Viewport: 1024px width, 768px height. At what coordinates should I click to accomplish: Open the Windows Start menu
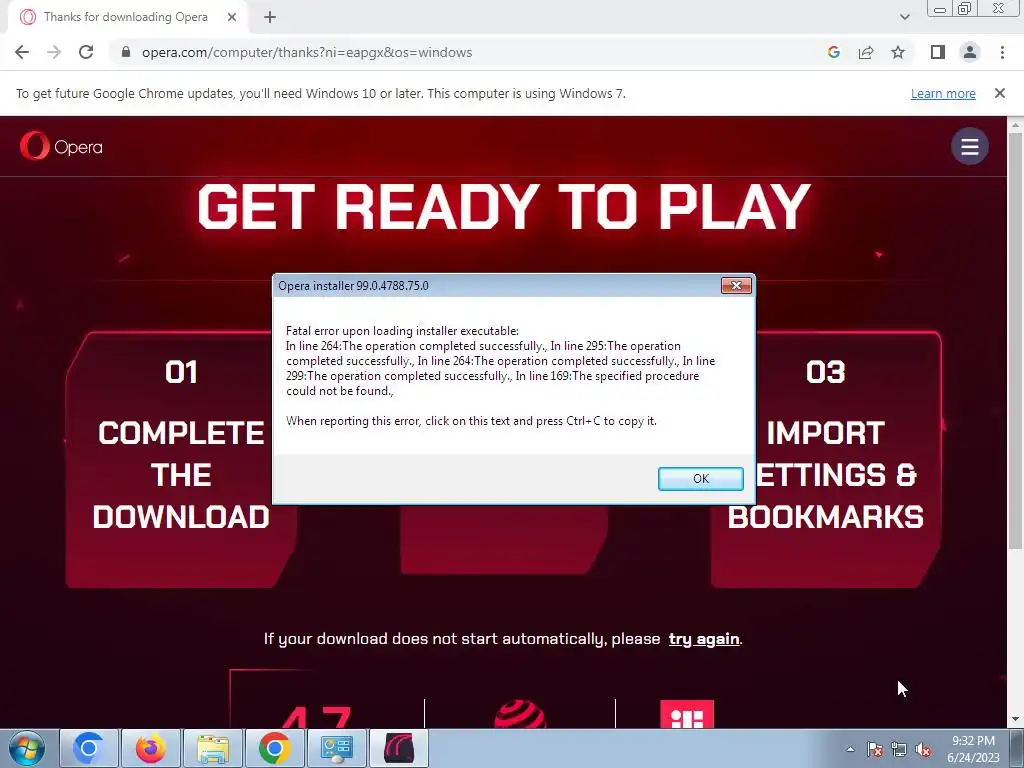[x=27, y=748]
